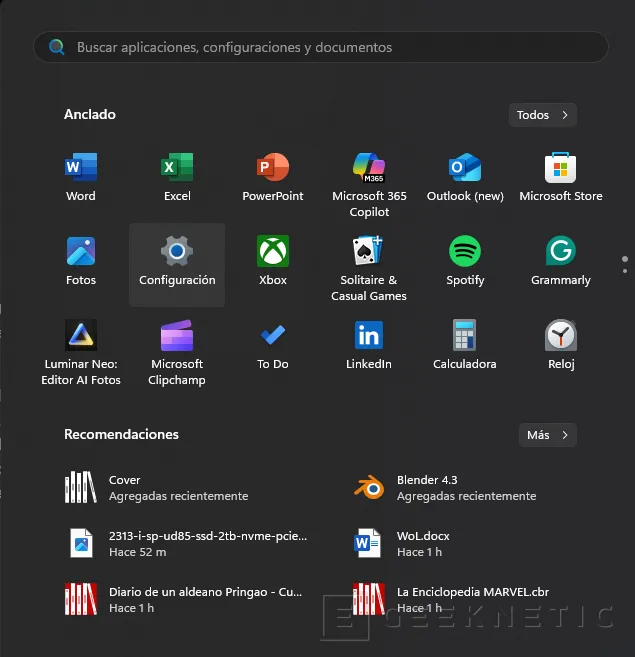Open the 2313-i-sp-ud85-ssd image file
The height and width of the screenshot is (657, 635).
(187, 543)
